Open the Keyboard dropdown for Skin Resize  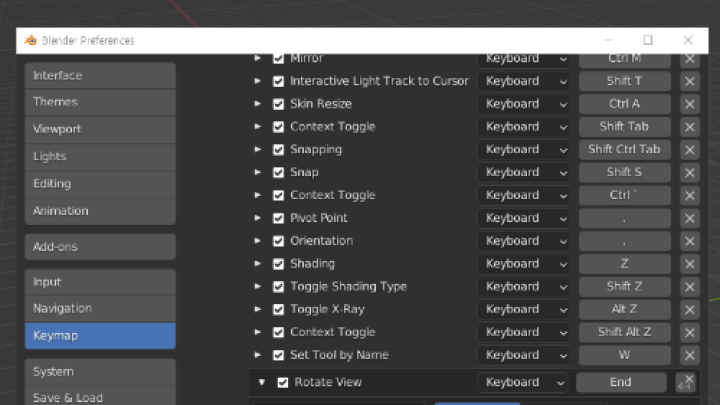523,104
